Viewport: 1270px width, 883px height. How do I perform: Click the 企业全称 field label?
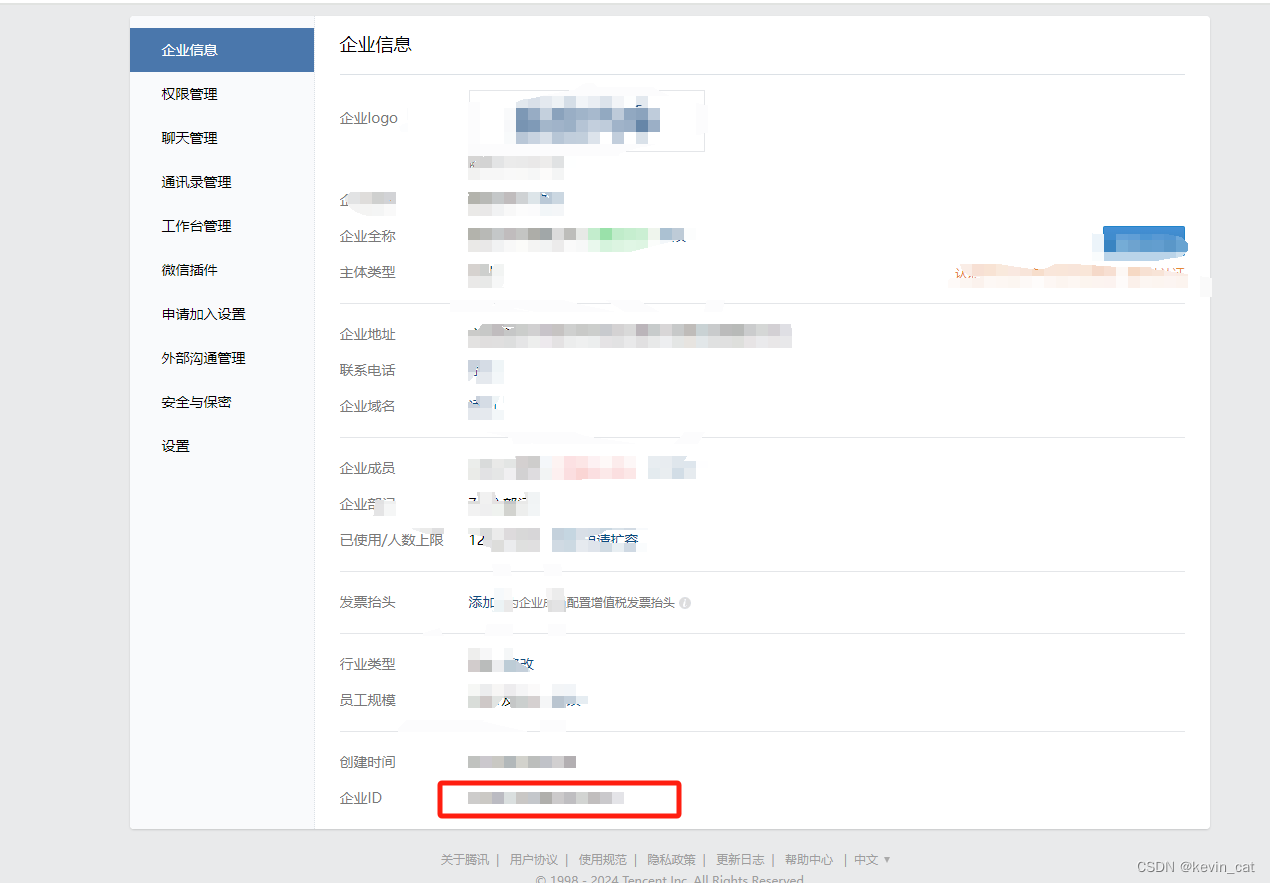368,236
